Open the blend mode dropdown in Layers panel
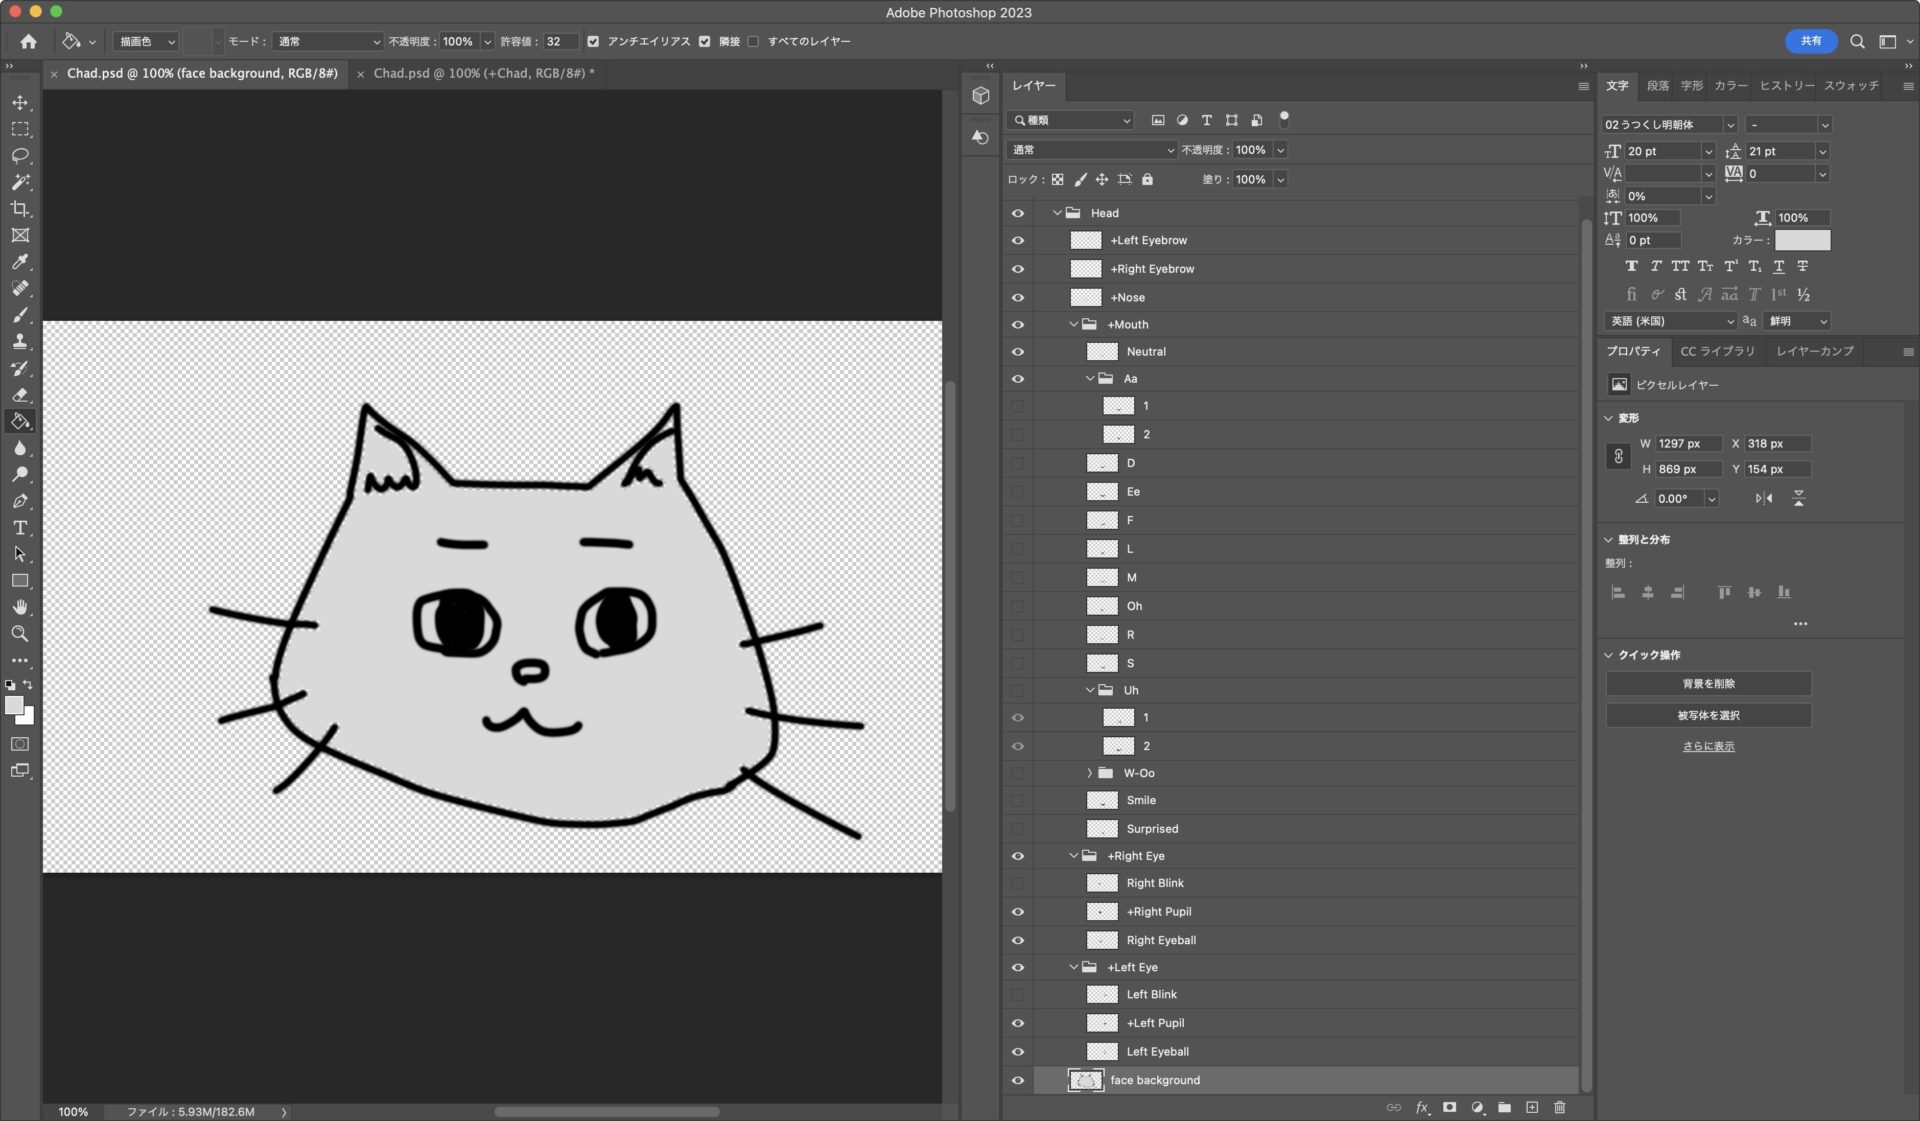1920x1121 pixels. [1090, 149]
